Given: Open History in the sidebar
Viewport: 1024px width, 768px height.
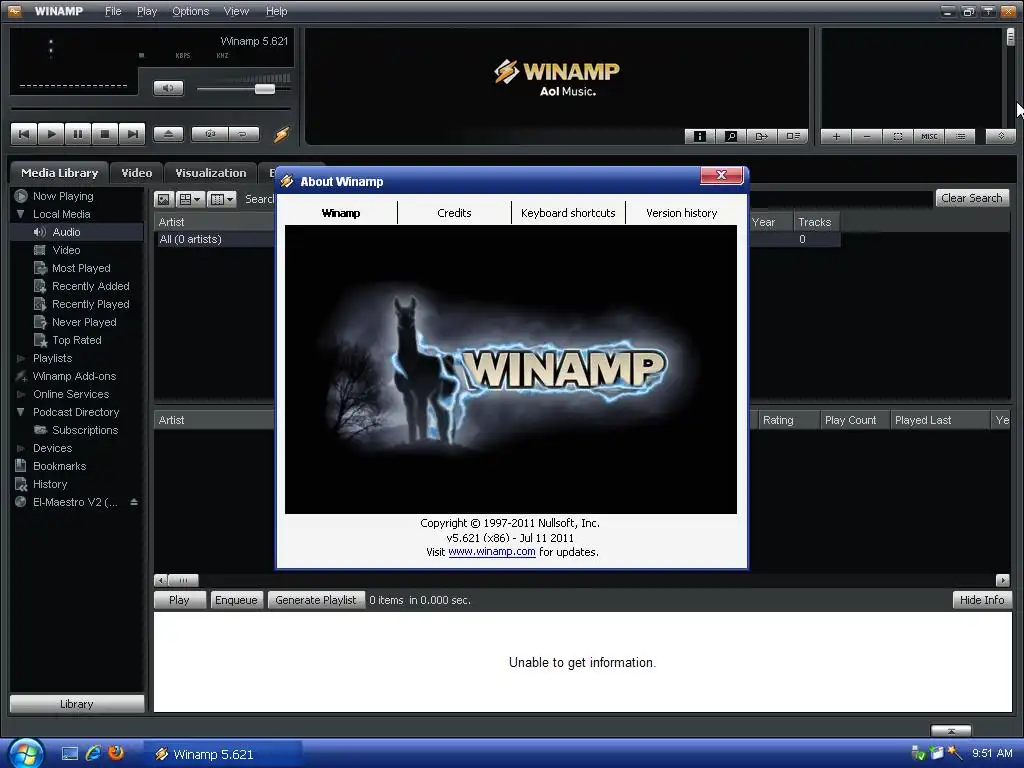Looking at the screenshot, I should click(x=50, y=485).
